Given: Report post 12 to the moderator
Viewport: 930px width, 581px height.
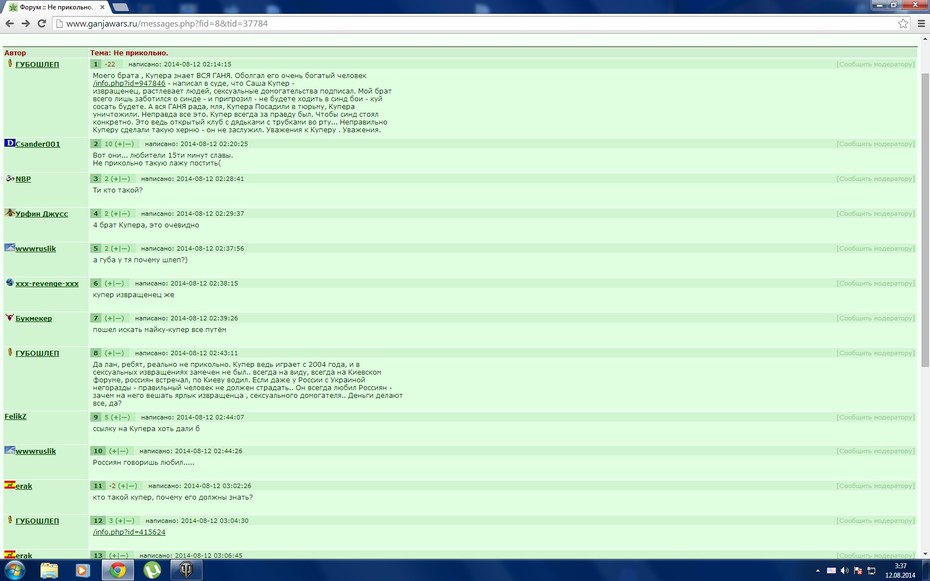Looking at the screenshot, I should [875, 521].
